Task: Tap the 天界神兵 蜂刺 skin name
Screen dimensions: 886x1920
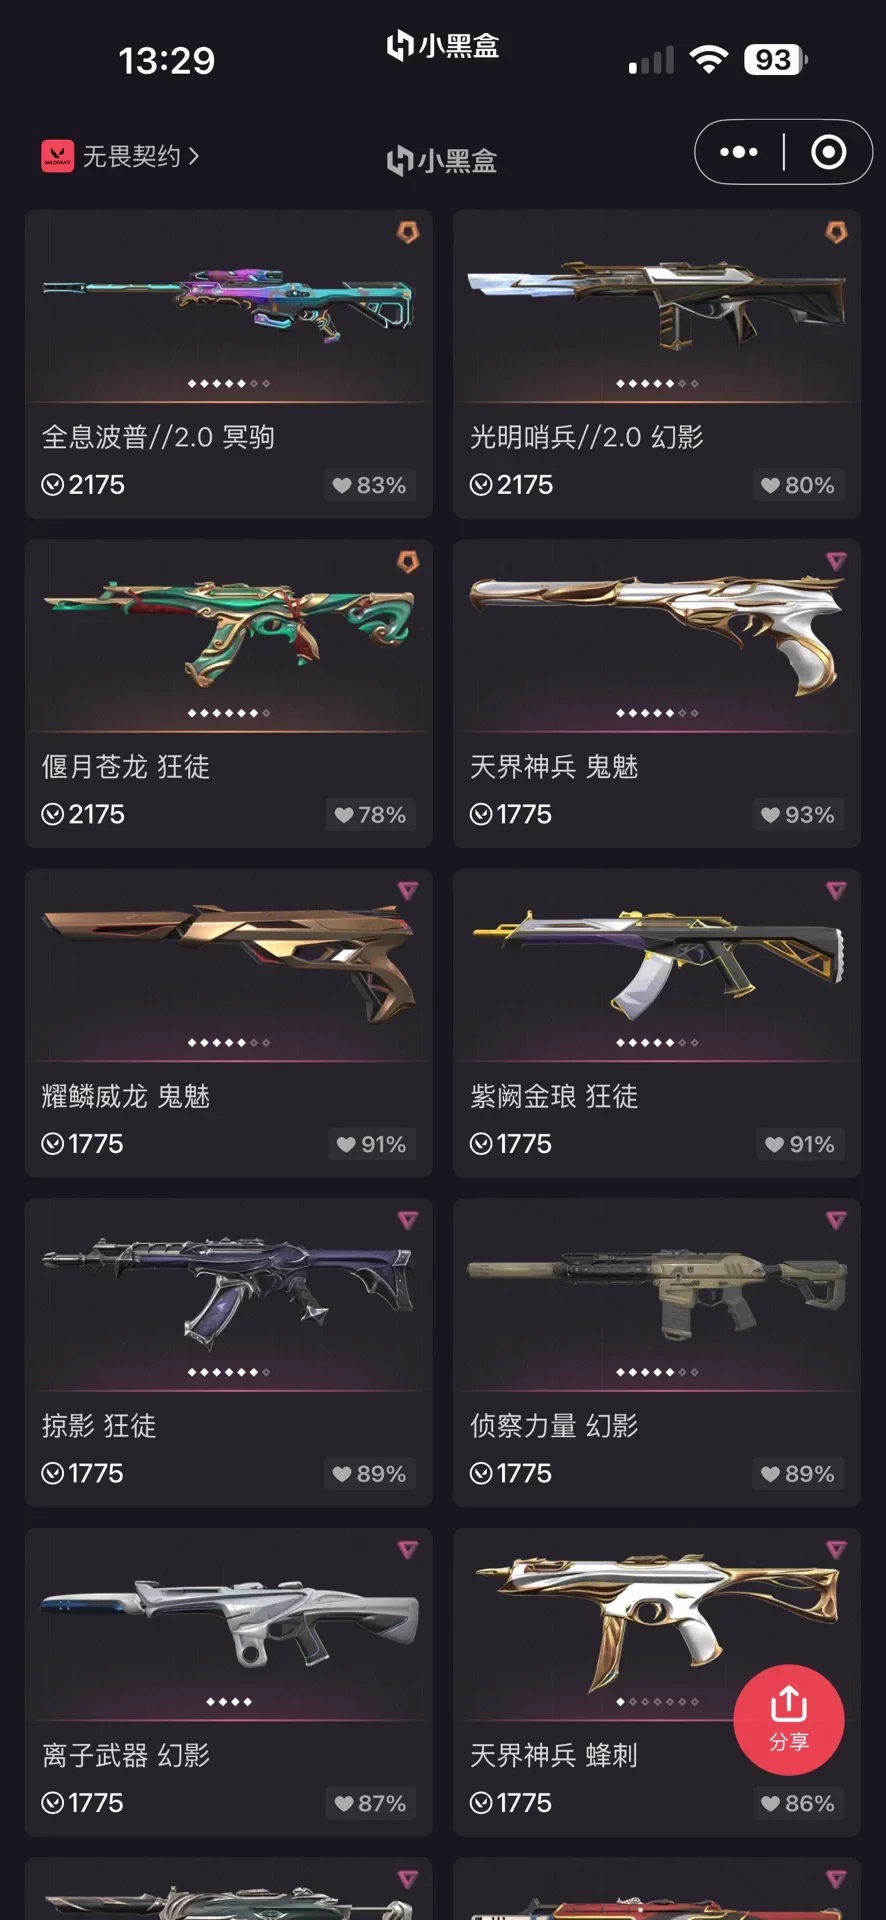Action: point(554,1755)
